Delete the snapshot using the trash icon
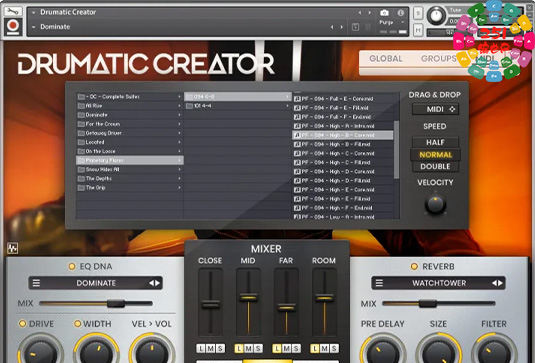Viewport: 535px width, 363px height. point(368,27)
